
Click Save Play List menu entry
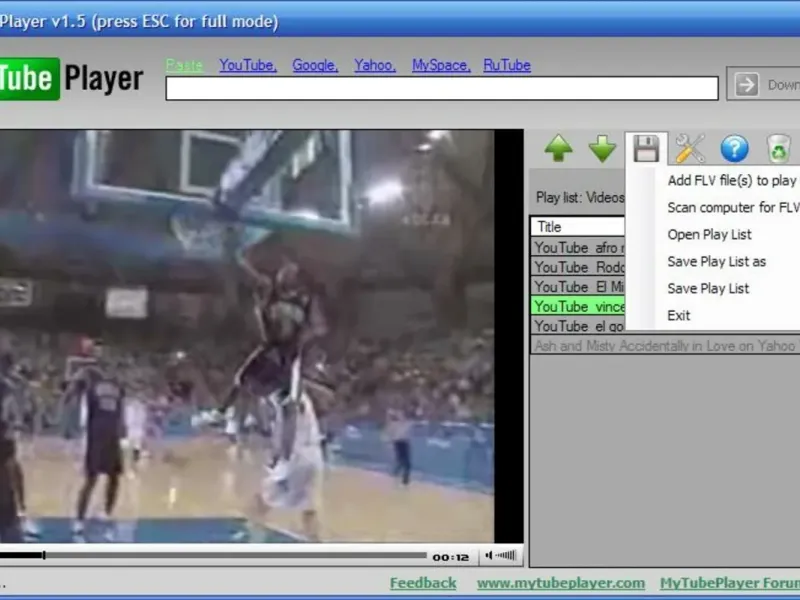(708, 289)
